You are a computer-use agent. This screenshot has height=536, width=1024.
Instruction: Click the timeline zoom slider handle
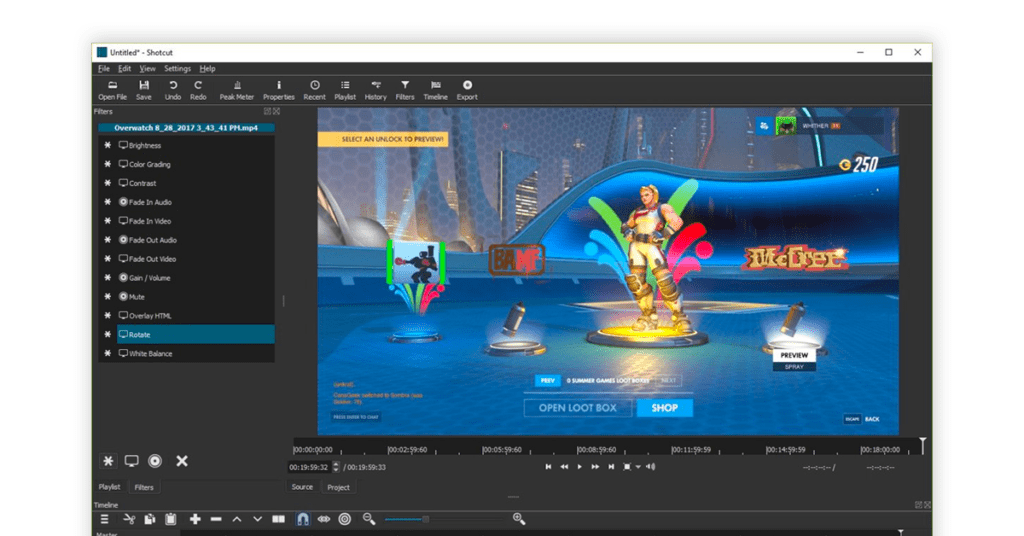(426, 519)
